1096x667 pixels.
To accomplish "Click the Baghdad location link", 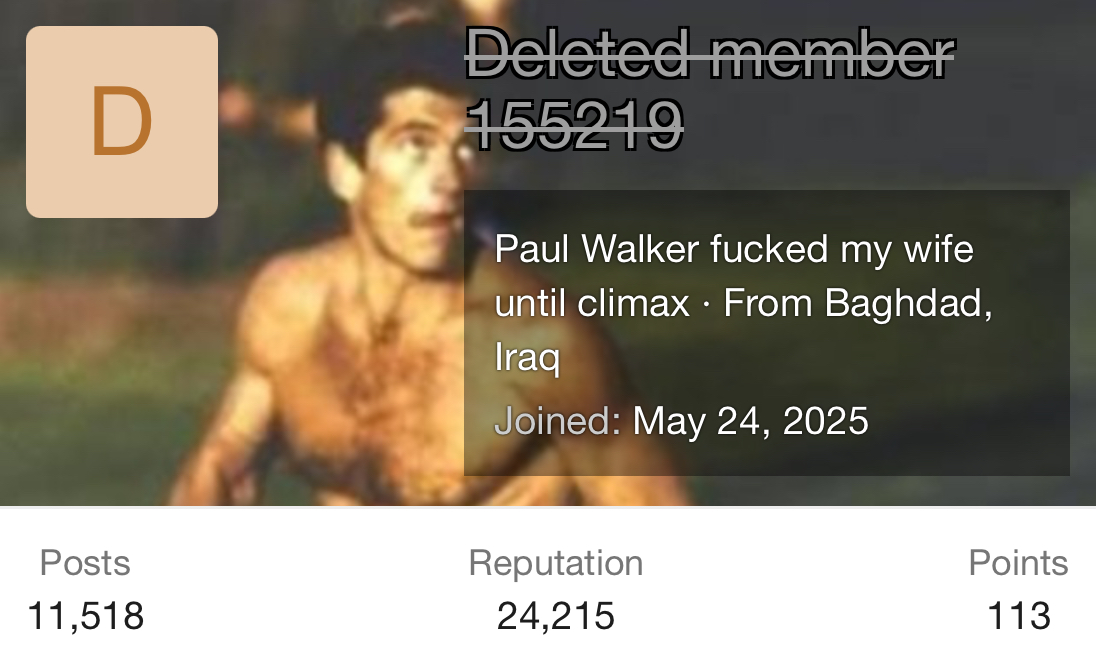I will [x=908, y=304].
